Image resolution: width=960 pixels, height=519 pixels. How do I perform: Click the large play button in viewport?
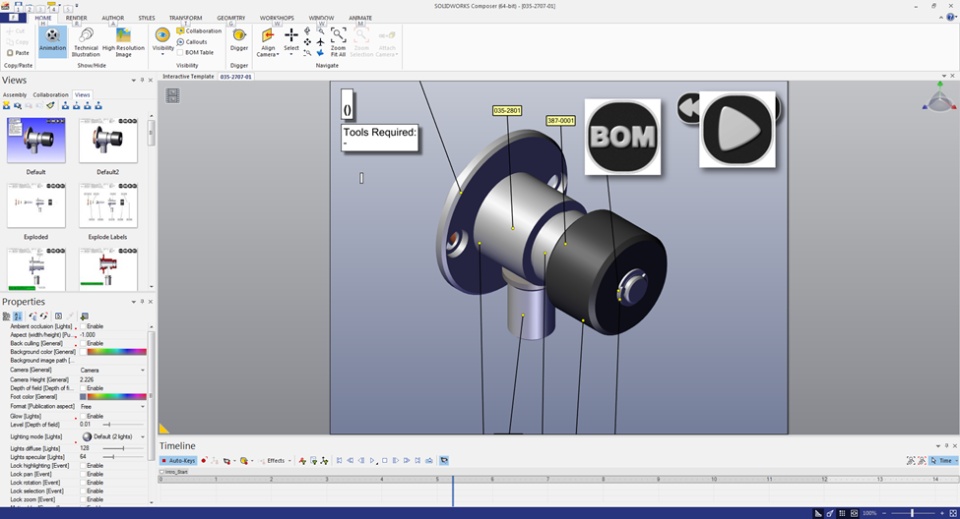[737, 129]
